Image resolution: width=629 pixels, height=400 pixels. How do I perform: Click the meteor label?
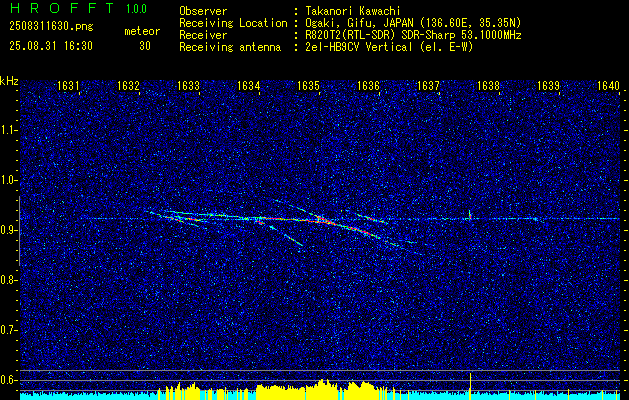pyautogui.click(x=142, y=31)
